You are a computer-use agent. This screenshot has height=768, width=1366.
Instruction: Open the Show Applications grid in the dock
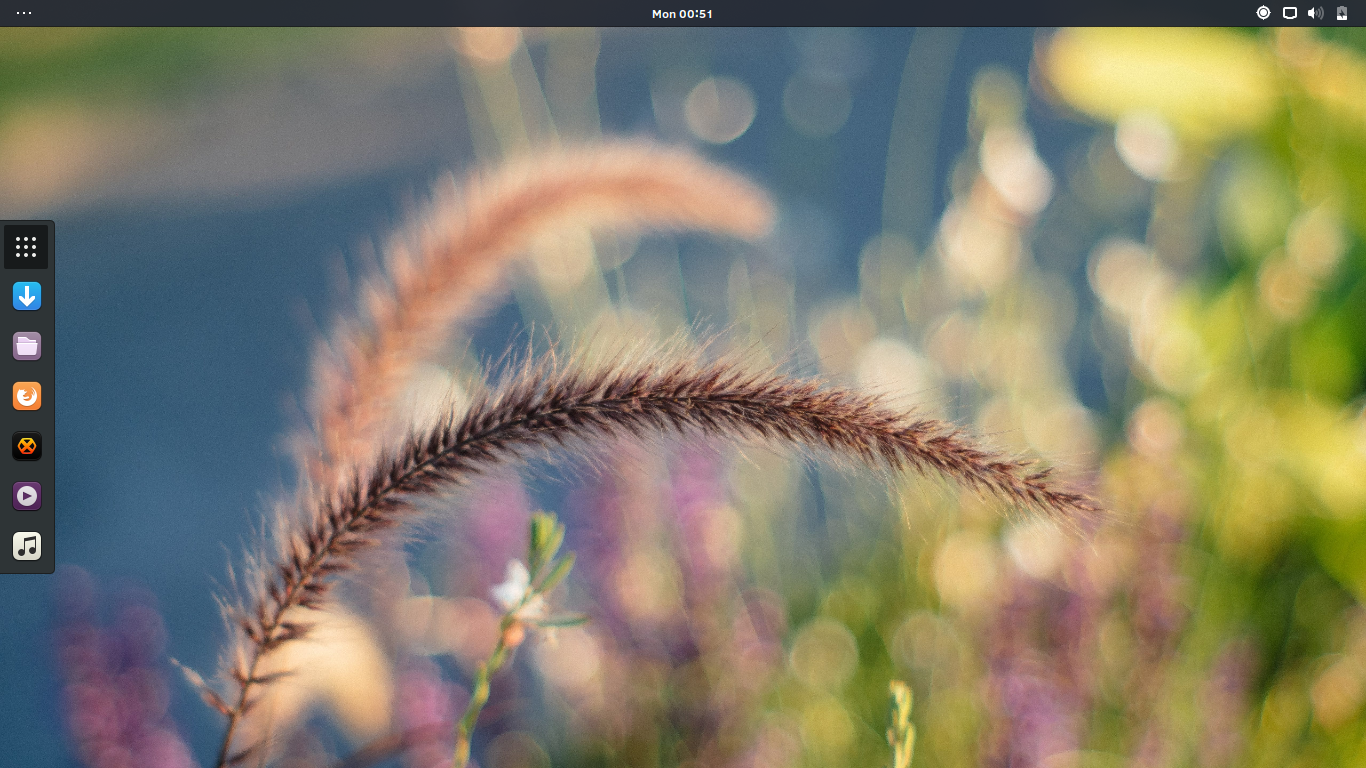tap(26, 246)
